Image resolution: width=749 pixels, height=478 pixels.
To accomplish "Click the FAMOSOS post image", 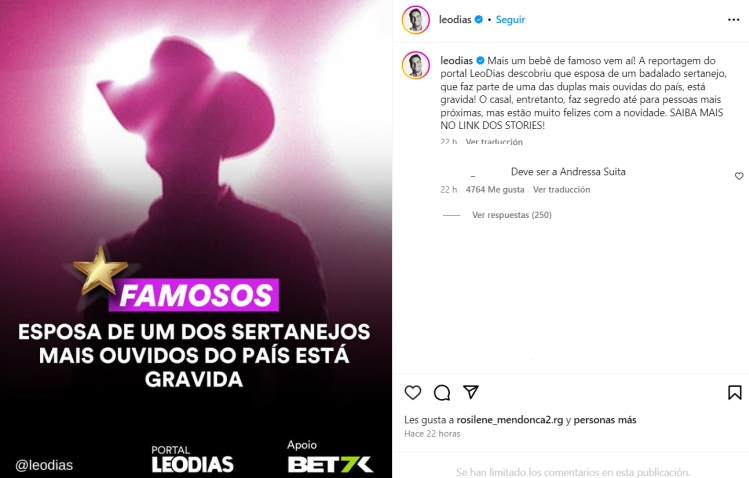I will coord(196,239).
